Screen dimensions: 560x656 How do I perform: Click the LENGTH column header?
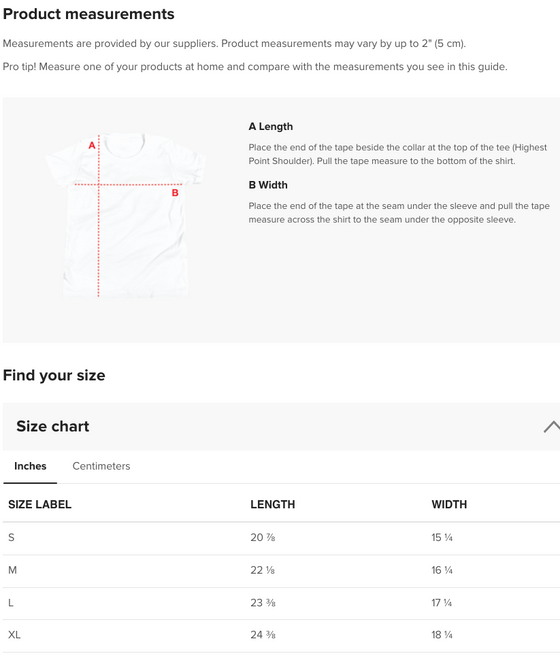[273, 505]
